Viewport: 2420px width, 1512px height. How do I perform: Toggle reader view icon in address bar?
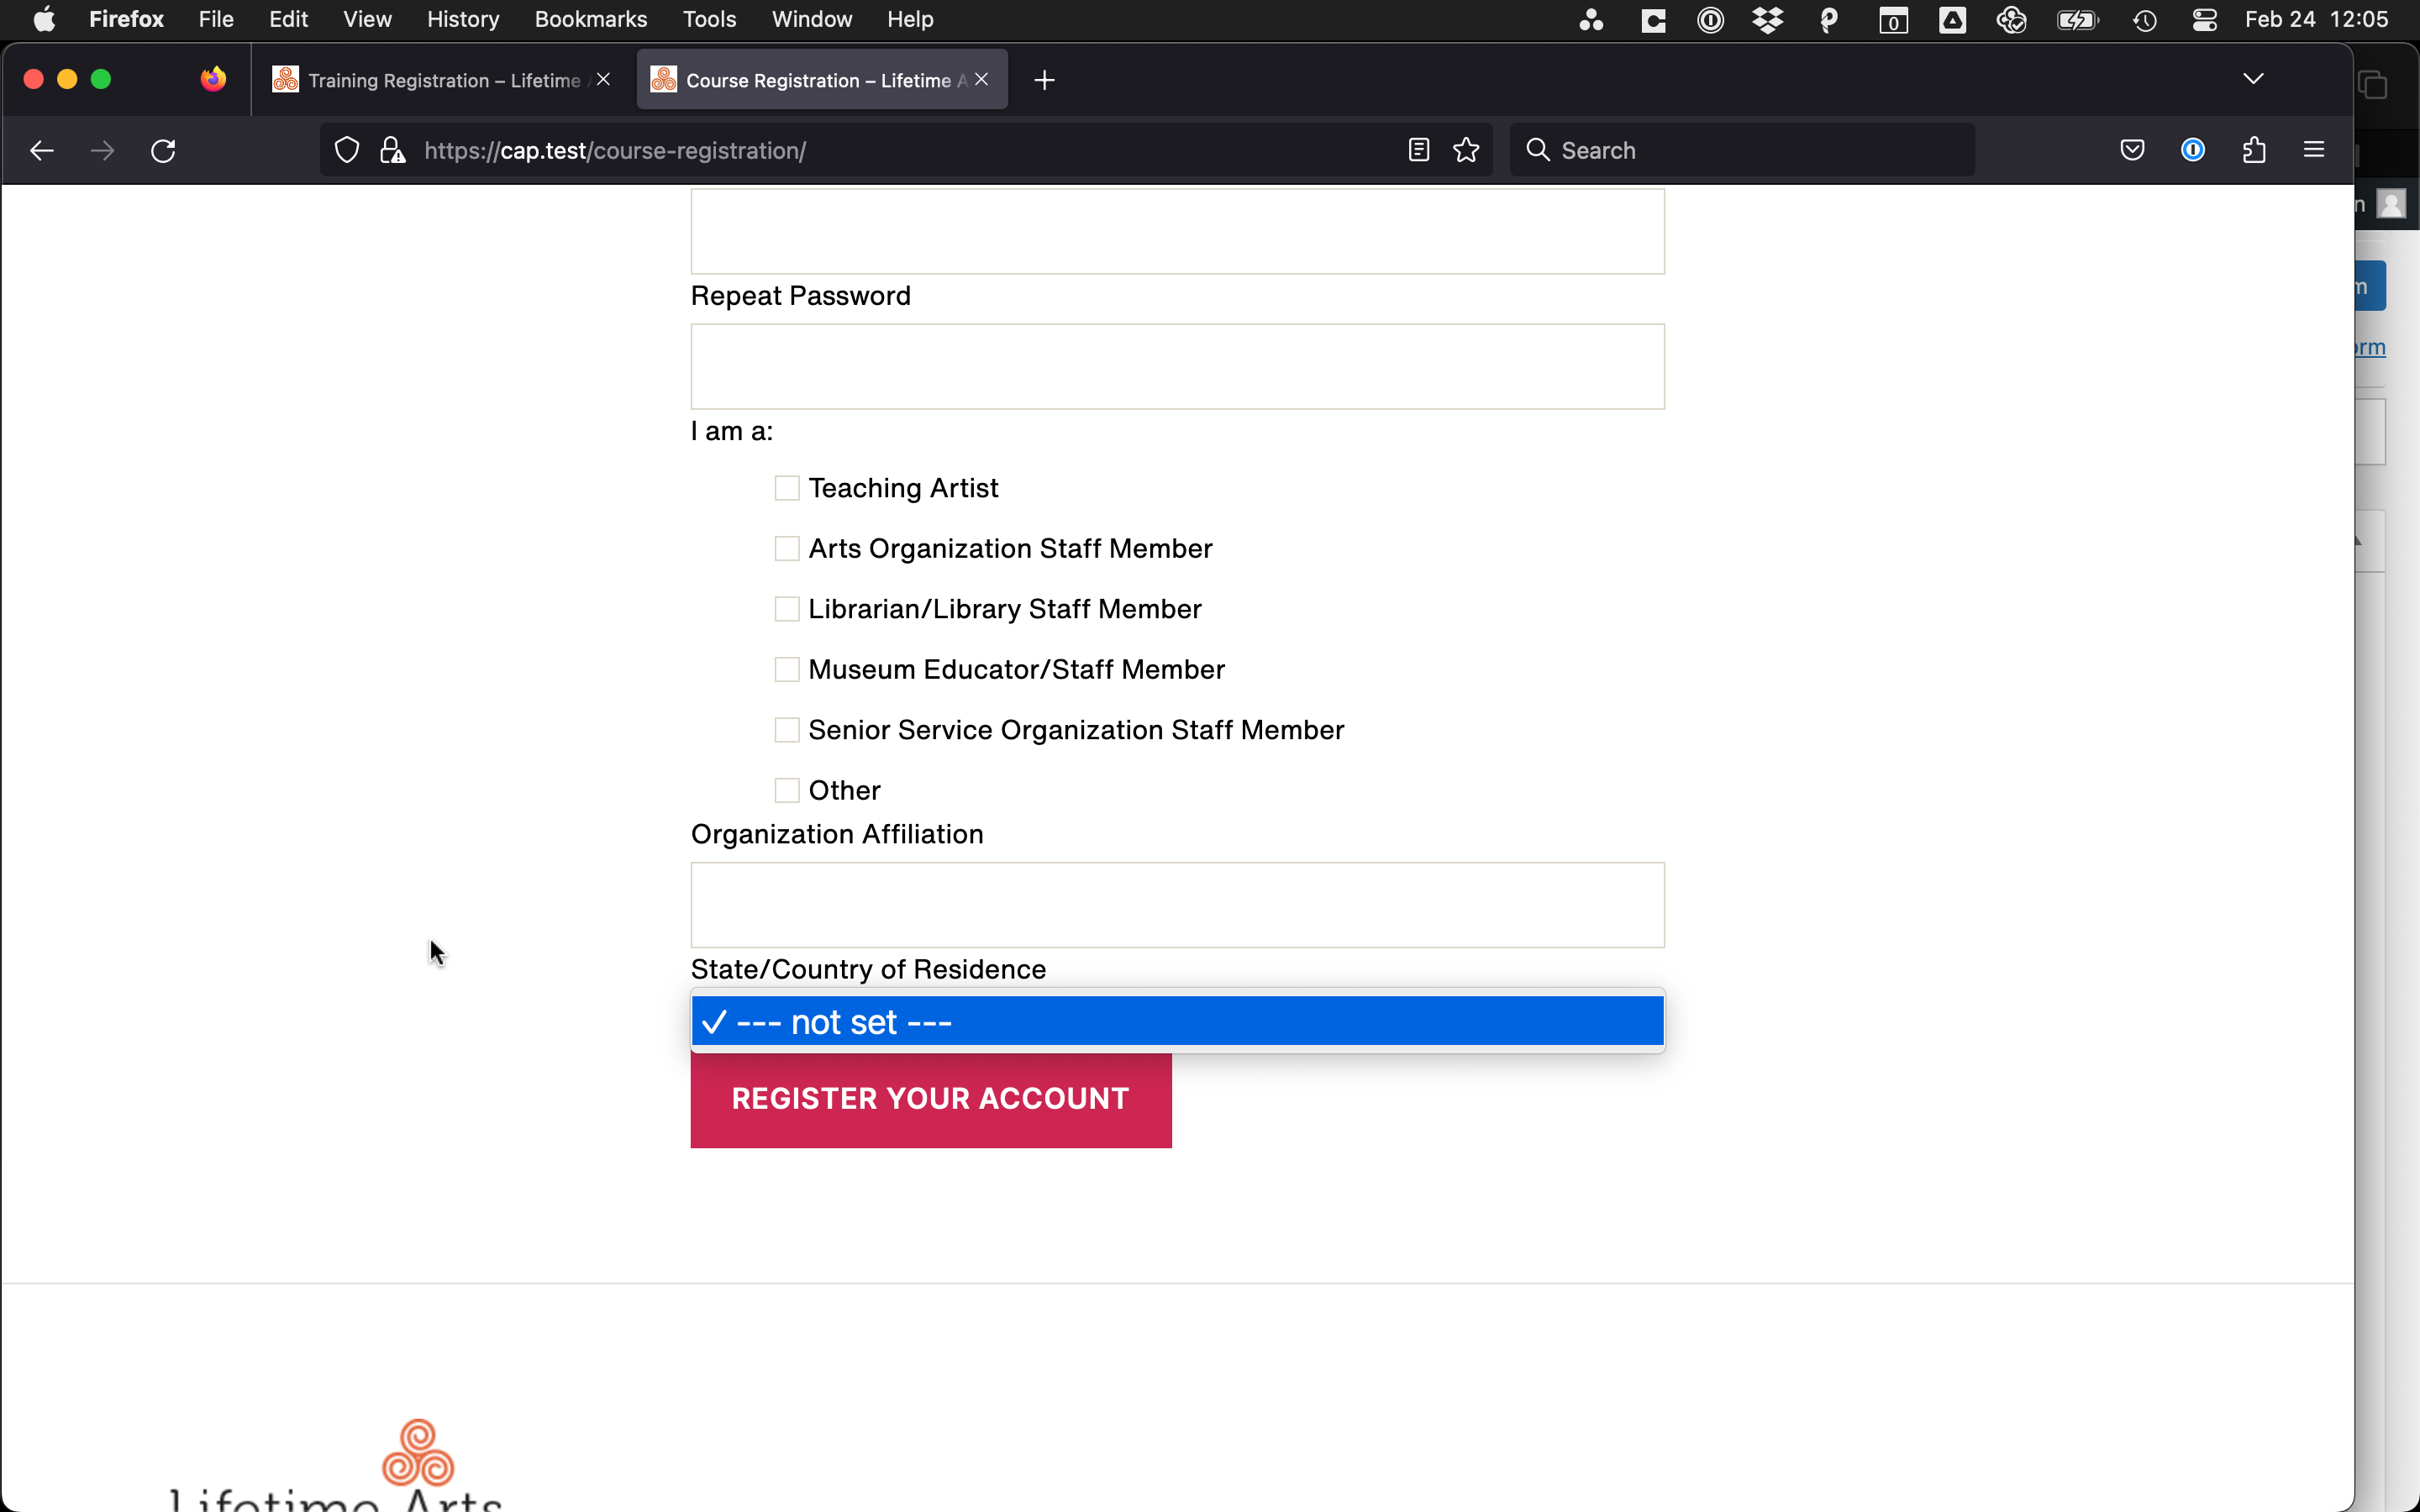click(x=1418, y=150)
